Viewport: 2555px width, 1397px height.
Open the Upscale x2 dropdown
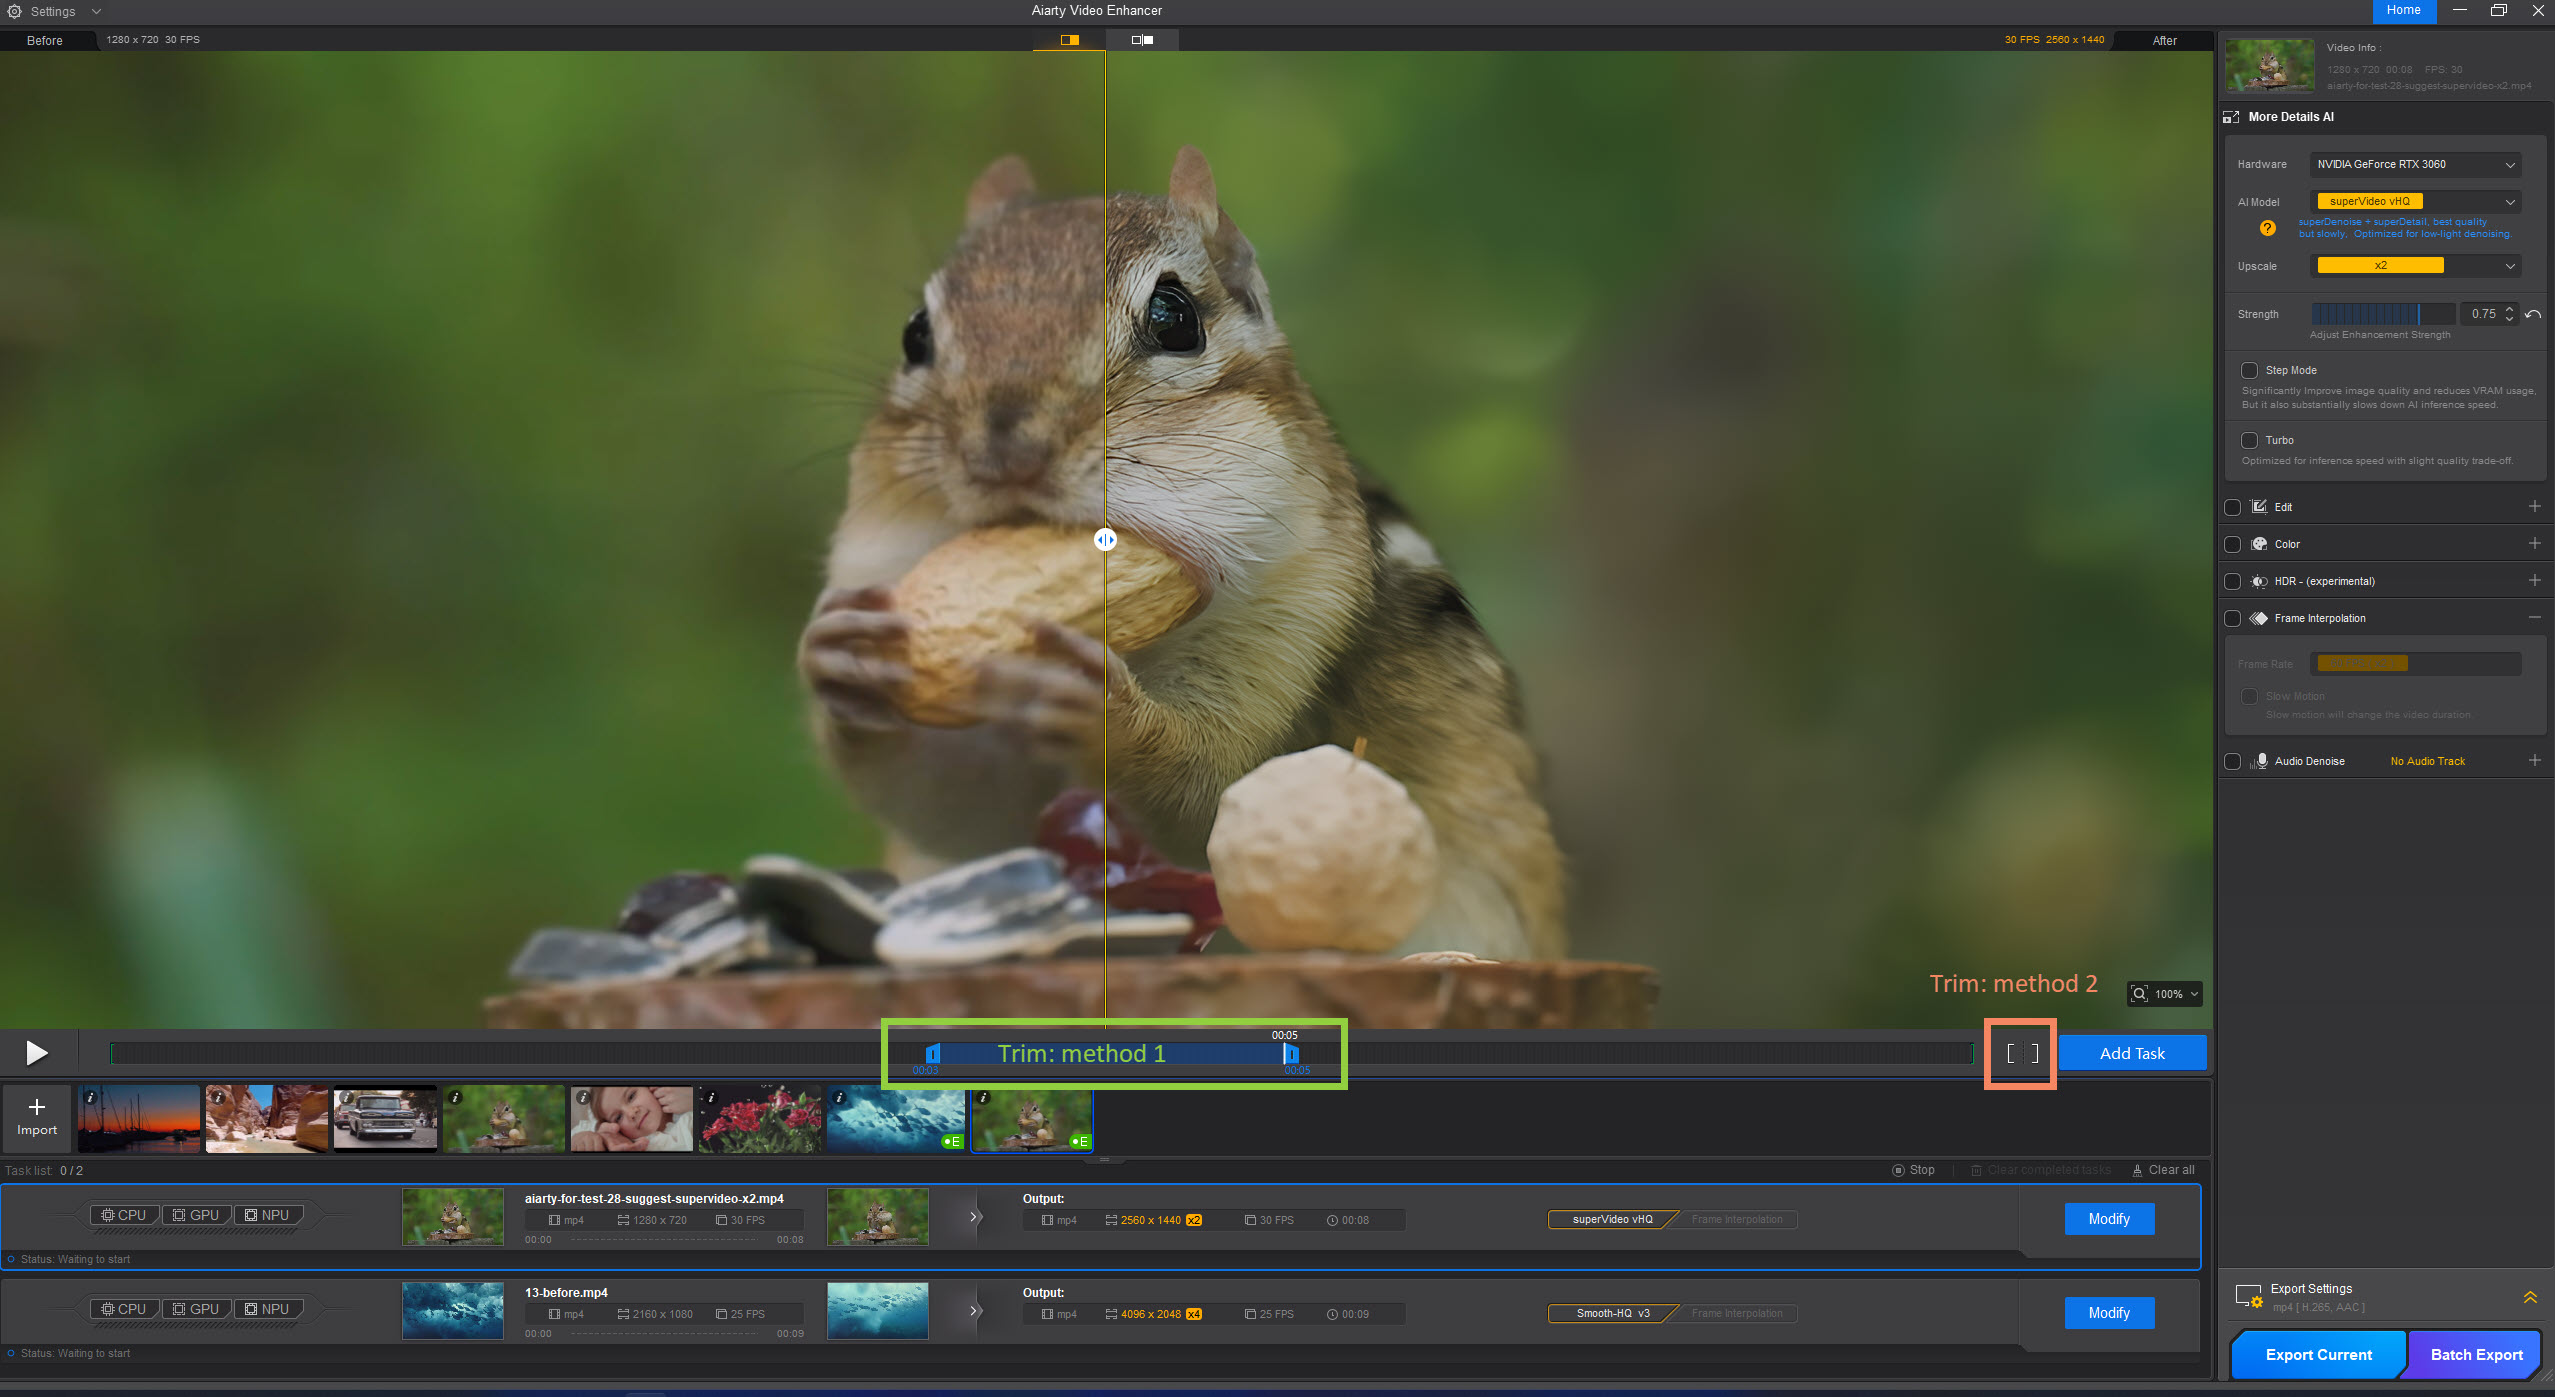click(2414, 266)
